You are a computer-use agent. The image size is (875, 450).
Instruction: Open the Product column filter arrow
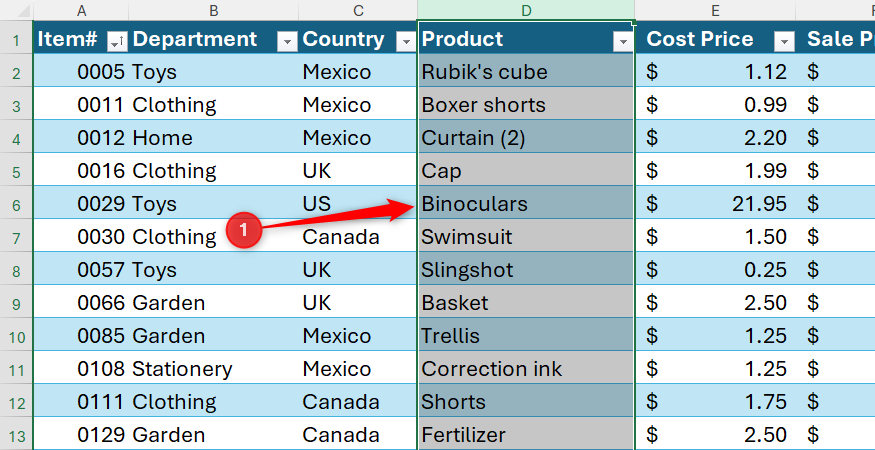622,41
